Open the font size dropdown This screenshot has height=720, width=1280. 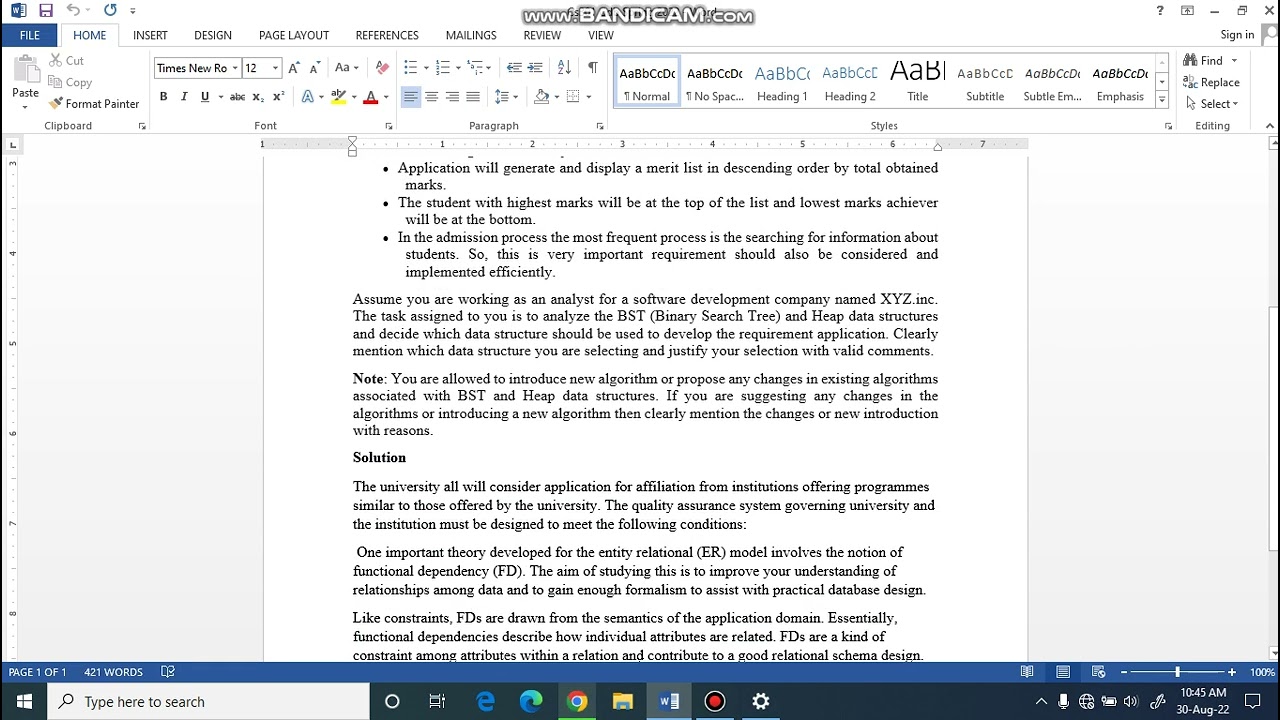coord(275,68)
